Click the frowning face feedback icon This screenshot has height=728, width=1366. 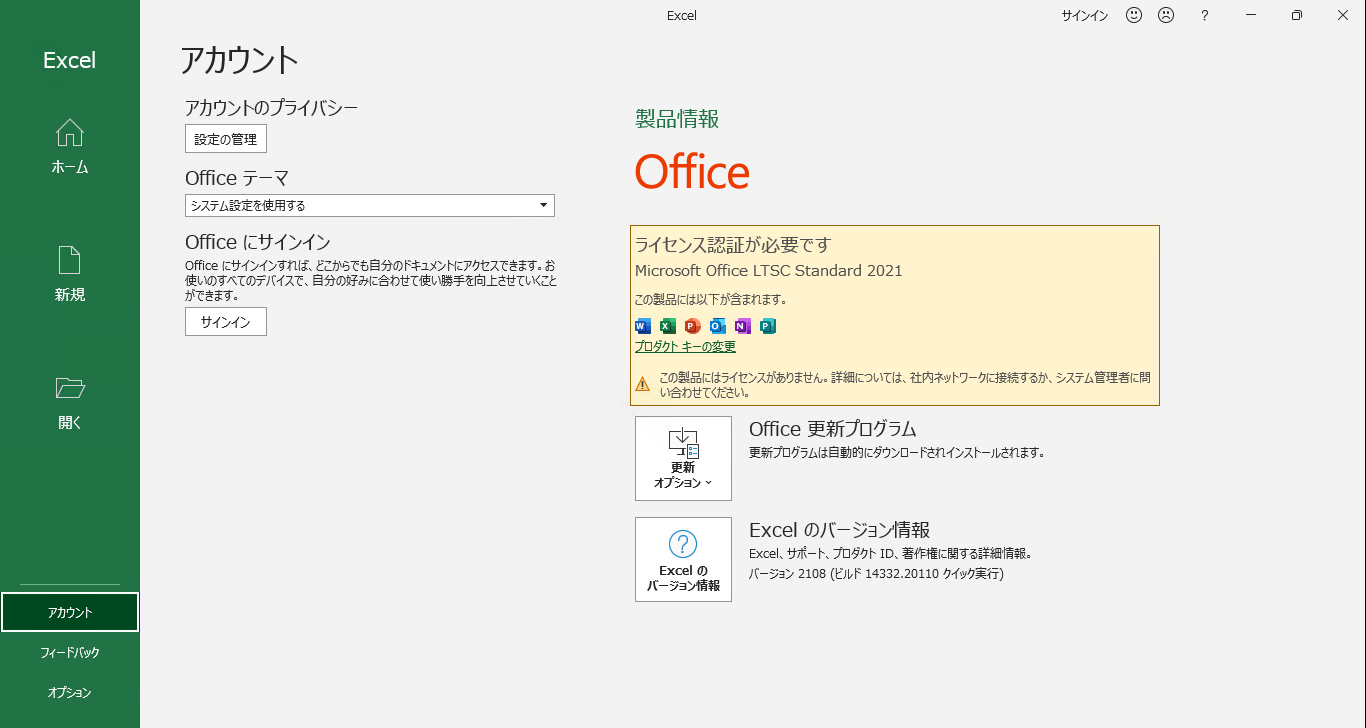coord(1166,15)
